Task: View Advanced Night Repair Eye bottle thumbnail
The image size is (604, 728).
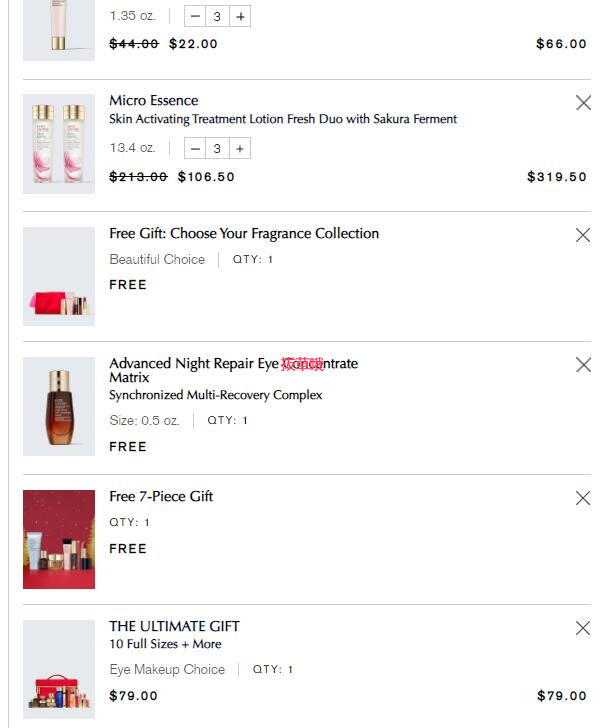Action: [59, 406]
